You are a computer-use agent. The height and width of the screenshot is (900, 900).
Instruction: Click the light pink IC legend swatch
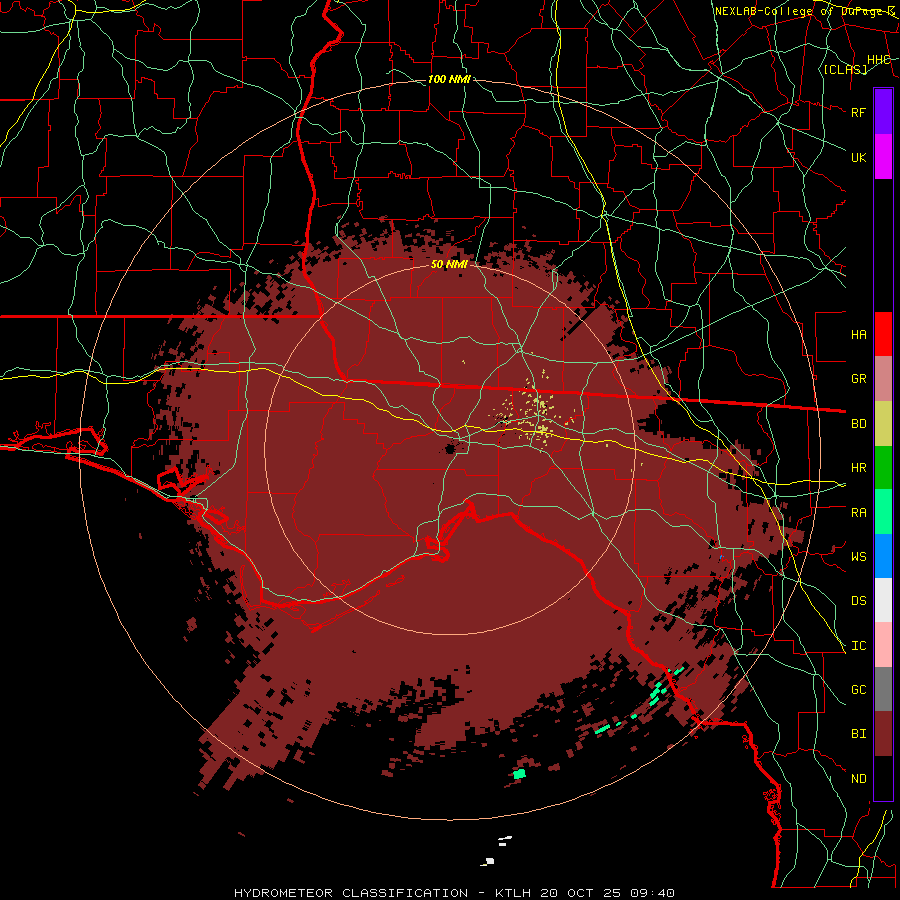(x=883, y=645)
